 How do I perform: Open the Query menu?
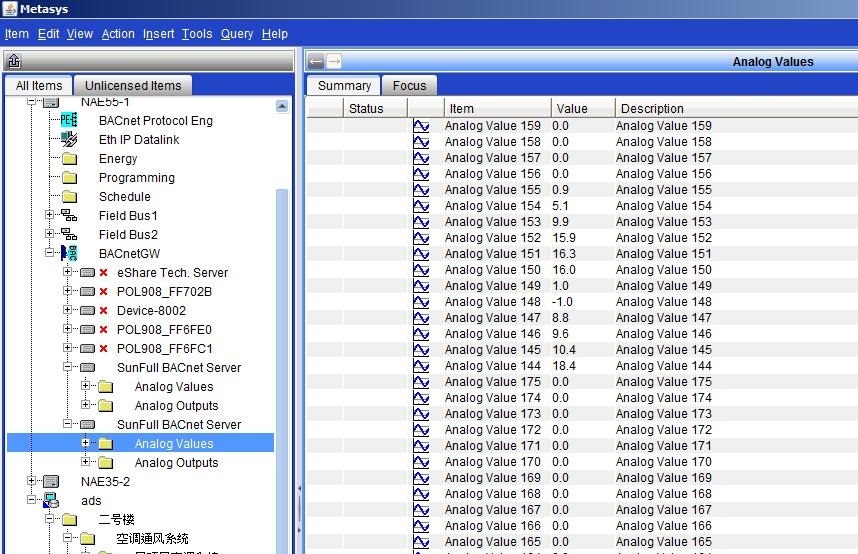click(x=237, y=34)
